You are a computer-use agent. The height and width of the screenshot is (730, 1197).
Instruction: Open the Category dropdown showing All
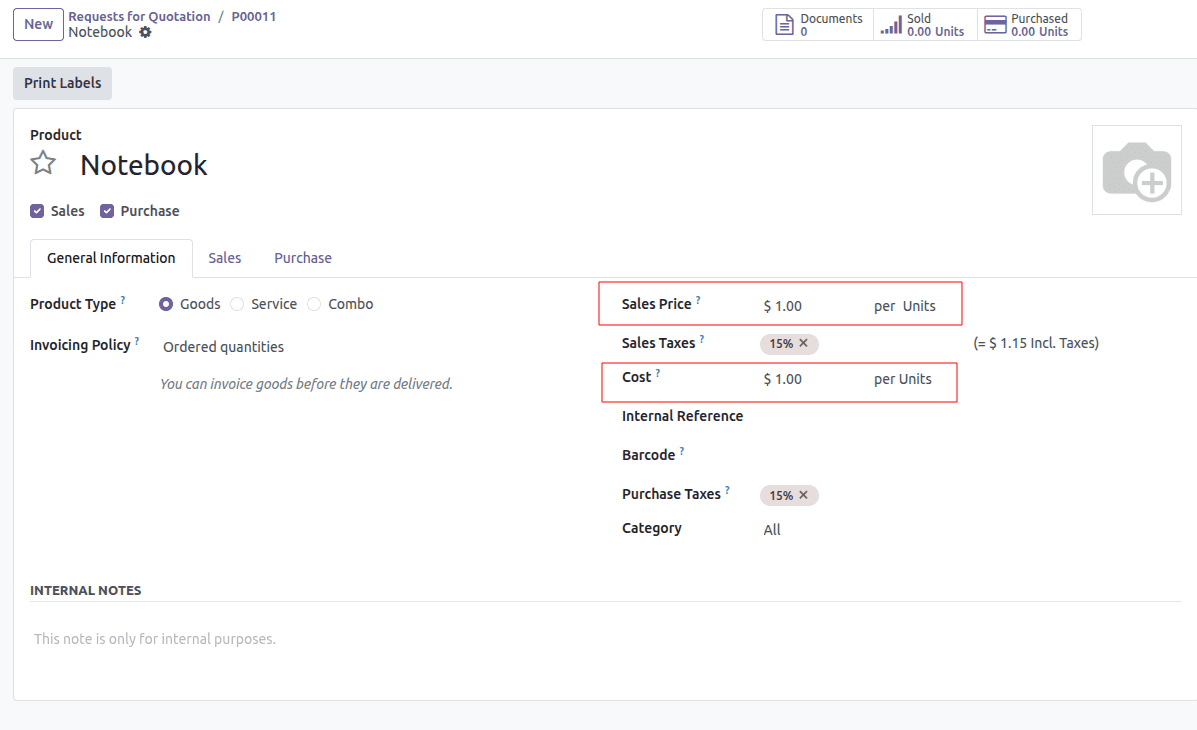[772, 528]
